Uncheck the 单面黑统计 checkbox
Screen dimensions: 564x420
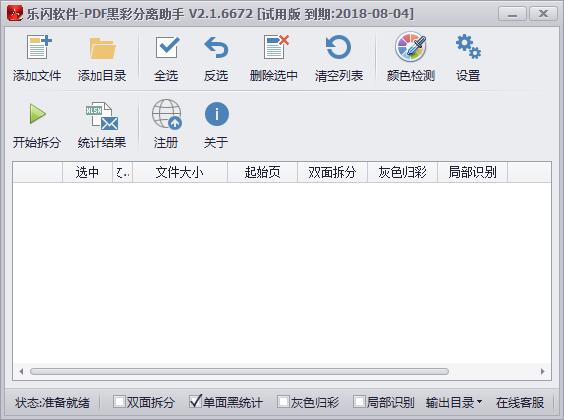pos(195,402)
